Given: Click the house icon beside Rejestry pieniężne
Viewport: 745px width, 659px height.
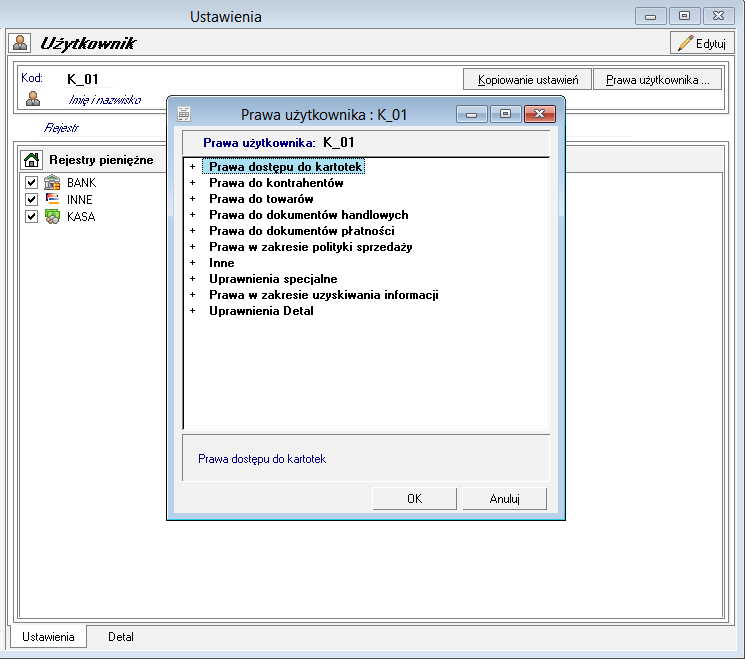Looking at the screenshot, I should pyautogui.click(x=31, y=160).
